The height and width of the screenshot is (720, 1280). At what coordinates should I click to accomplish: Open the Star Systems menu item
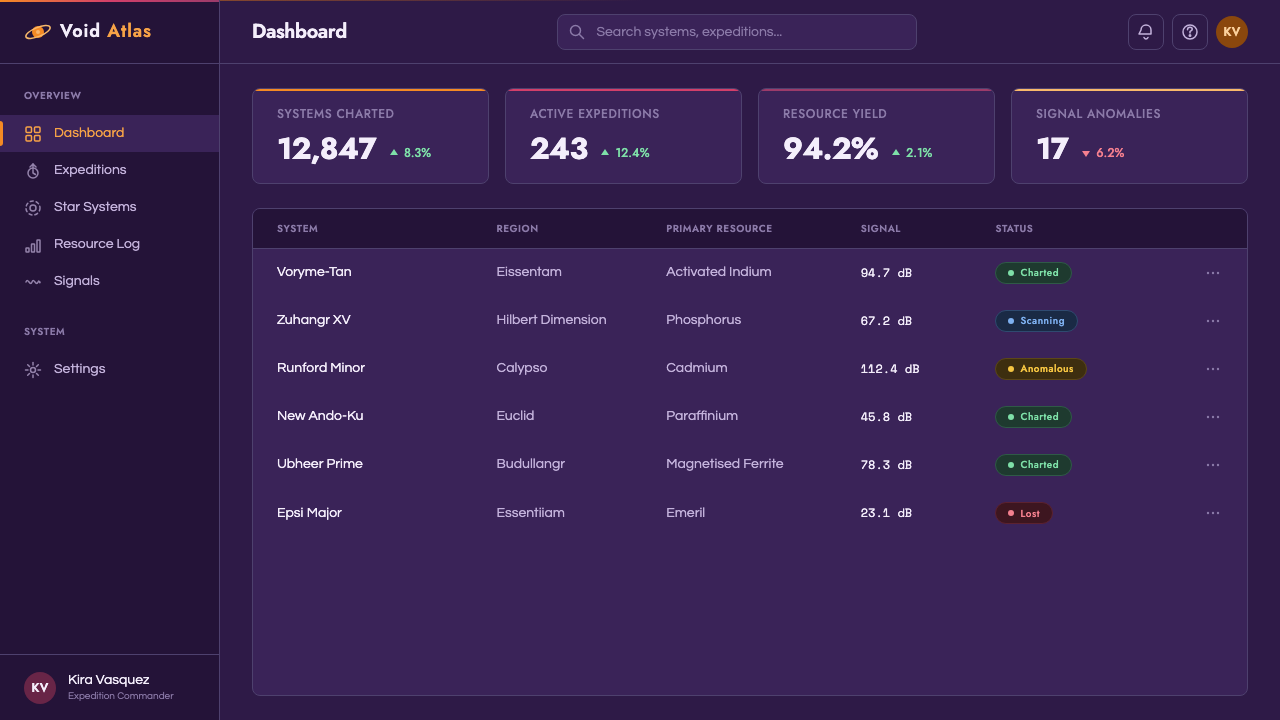coord(110,207)
